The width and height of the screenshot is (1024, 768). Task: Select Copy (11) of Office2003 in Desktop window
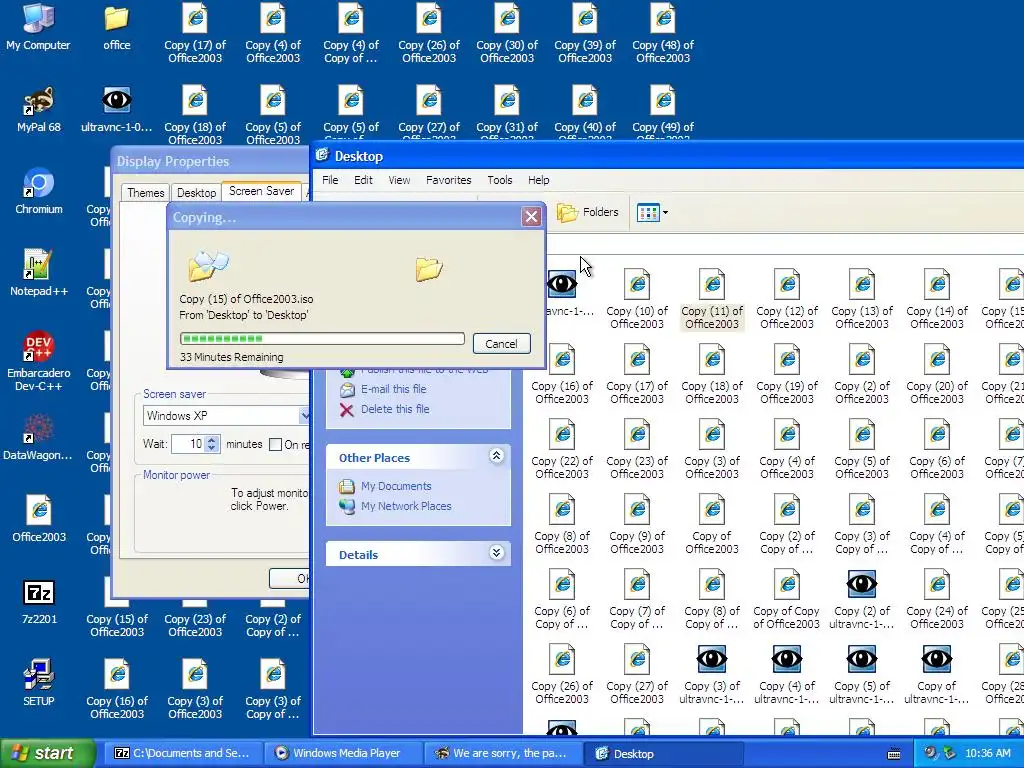[712, 299]
